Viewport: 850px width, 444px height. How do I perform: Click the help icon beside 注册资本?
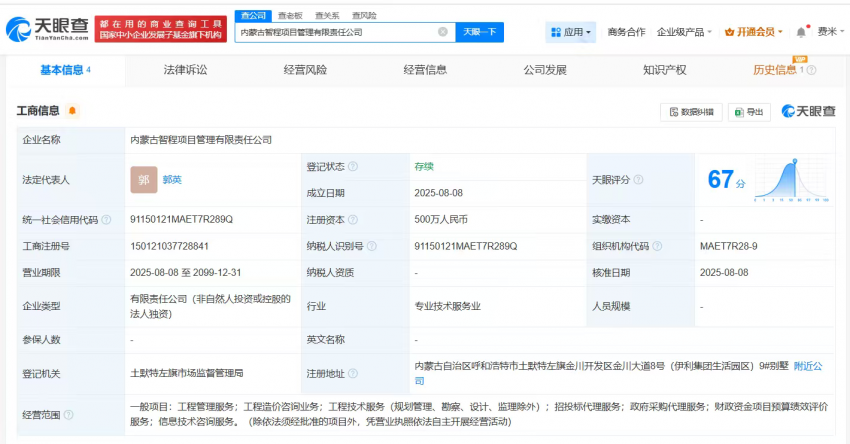(x=352, y=219)
